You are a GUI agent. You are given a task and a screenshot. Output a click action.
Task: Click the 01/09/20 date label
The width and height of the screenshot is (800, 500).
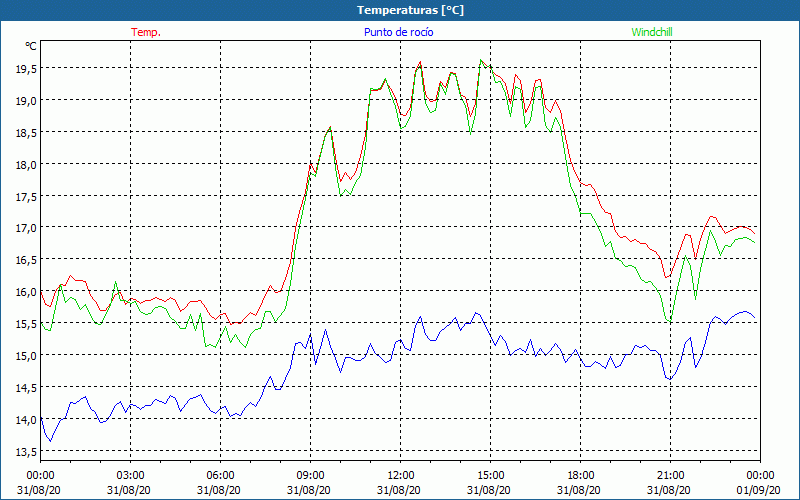pyautogui.click(x=759, y=490)
